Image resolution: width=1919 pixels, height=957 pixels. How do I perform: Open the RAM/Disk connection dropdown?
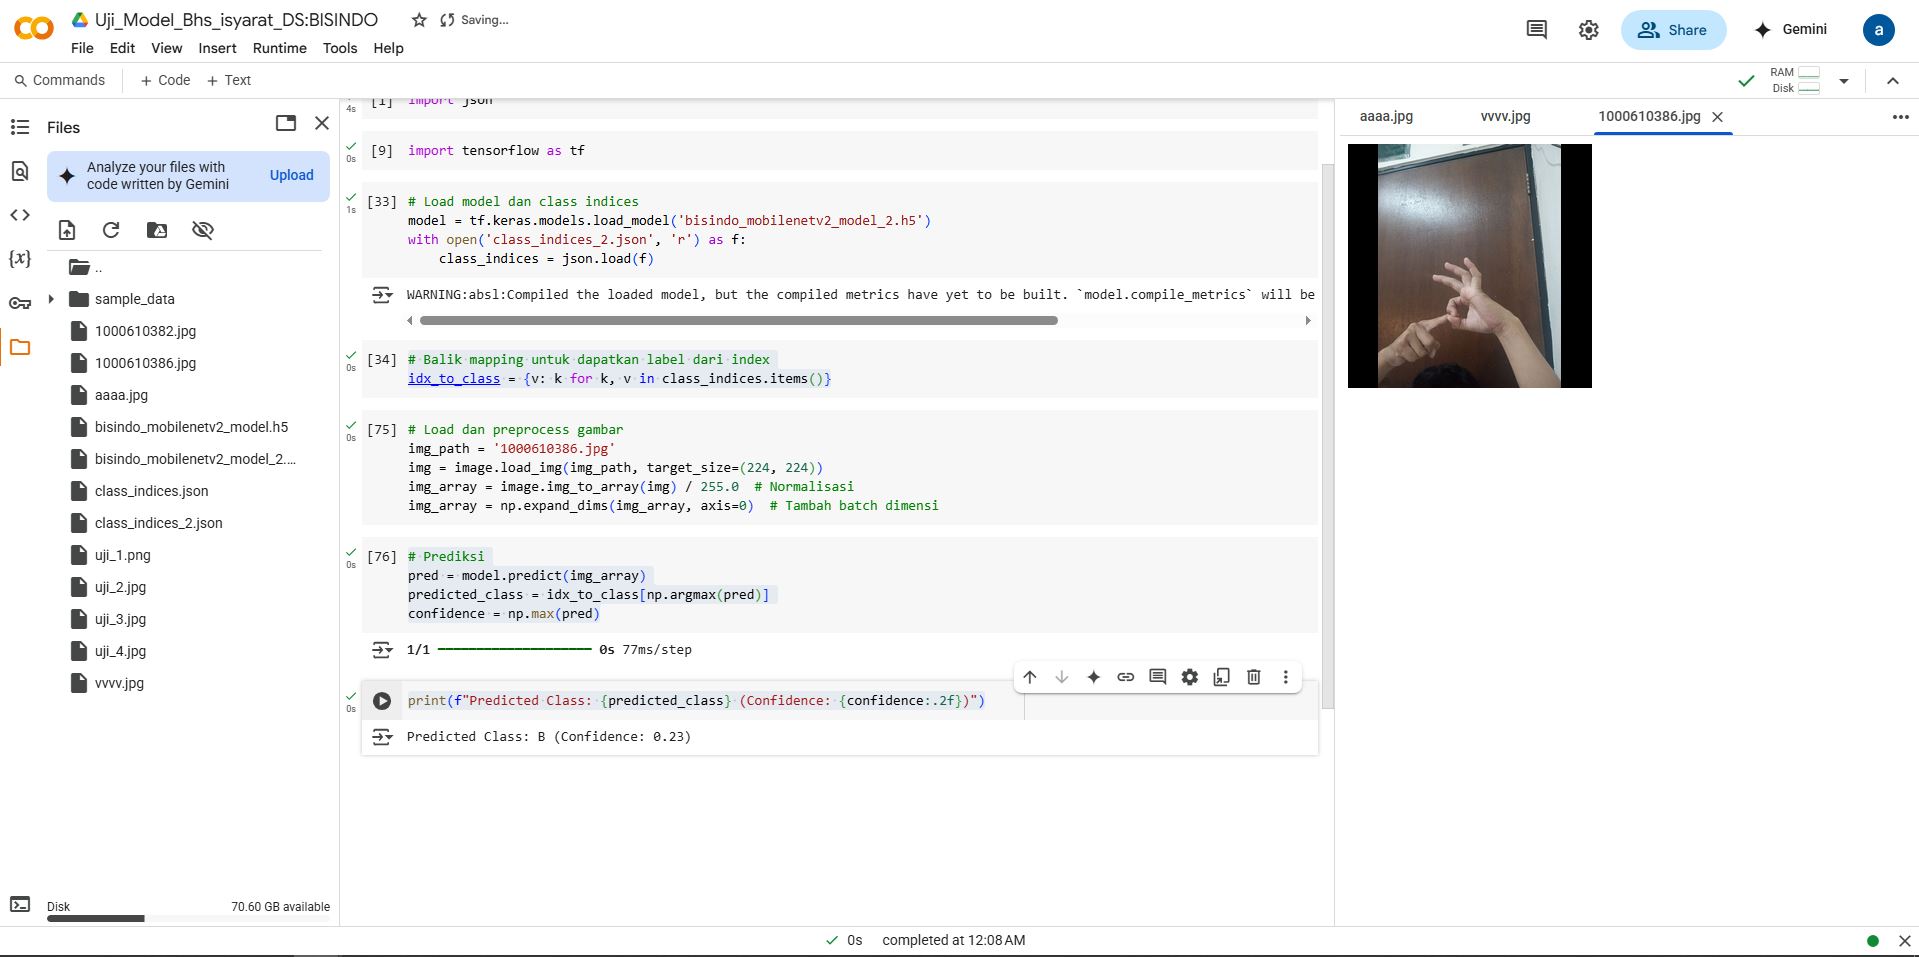pos(1844,81)
